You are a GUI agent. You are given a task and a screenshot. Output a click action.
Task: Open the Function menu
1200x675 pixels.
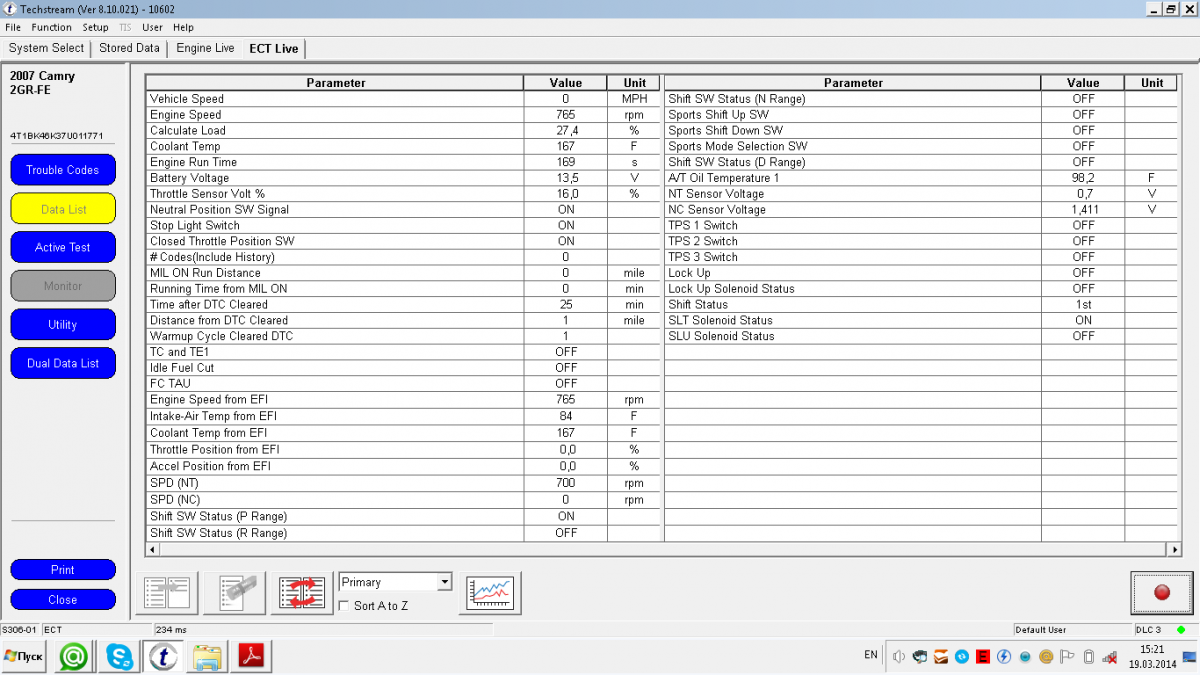[x=51, y=27]
